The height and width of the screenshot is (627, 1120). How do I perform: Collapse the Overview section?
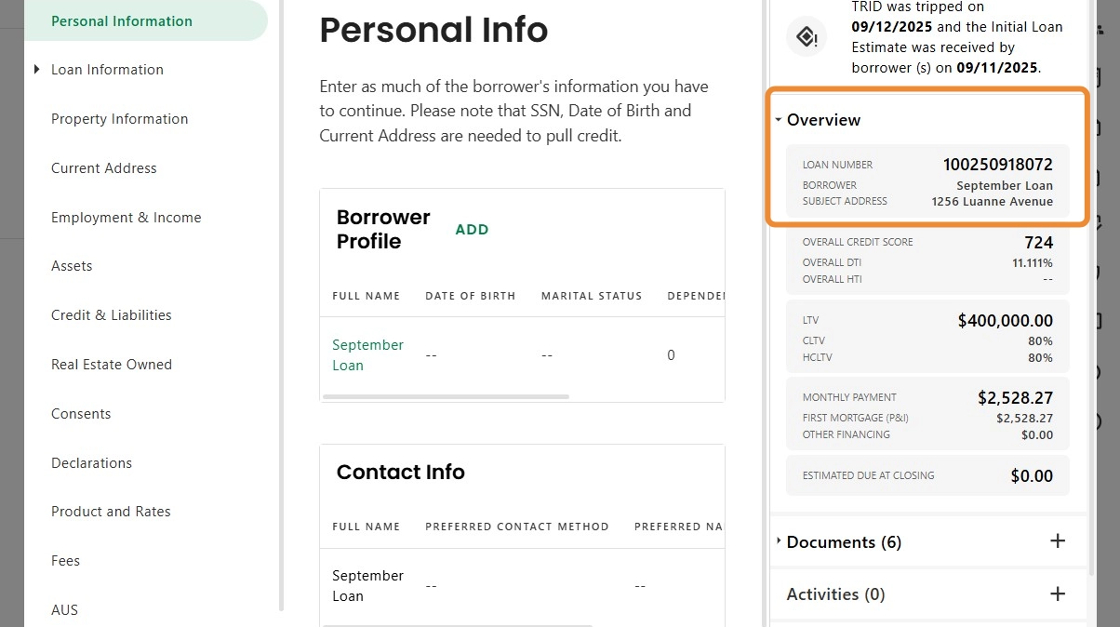coord(779,120)
